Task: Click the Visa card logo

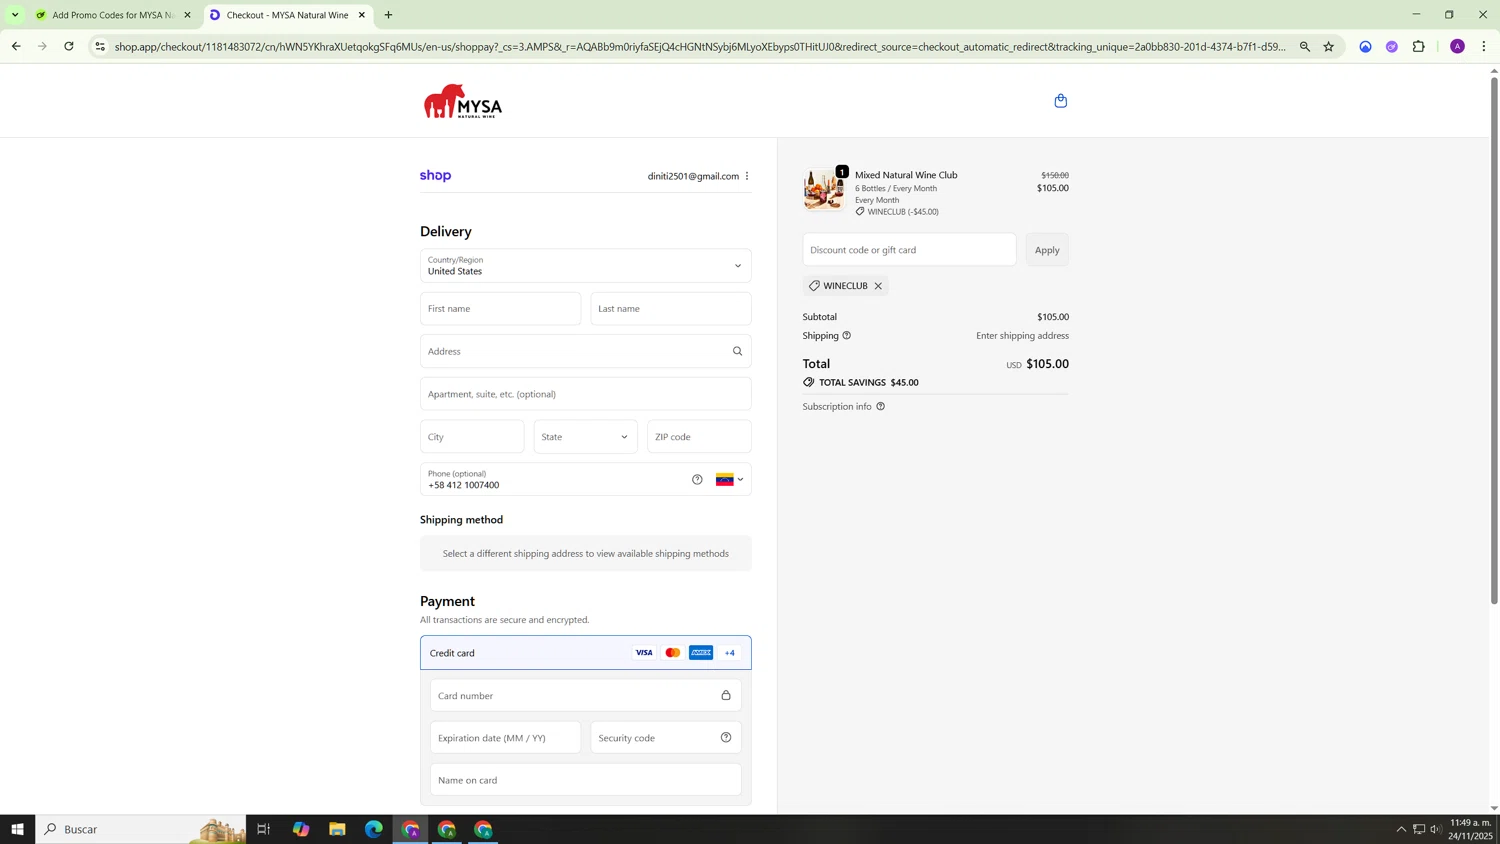Action: click(x=644, y=653)
